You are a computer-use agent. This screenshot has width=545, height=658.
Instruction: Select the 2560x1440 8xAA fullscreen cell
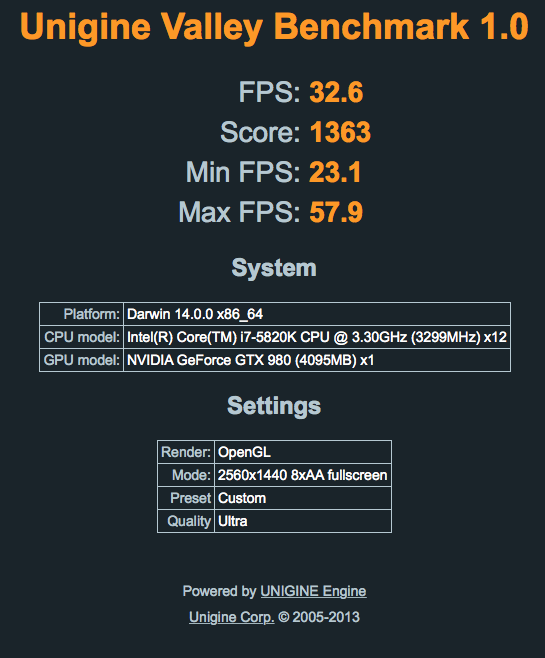click(x=303, y=475)
